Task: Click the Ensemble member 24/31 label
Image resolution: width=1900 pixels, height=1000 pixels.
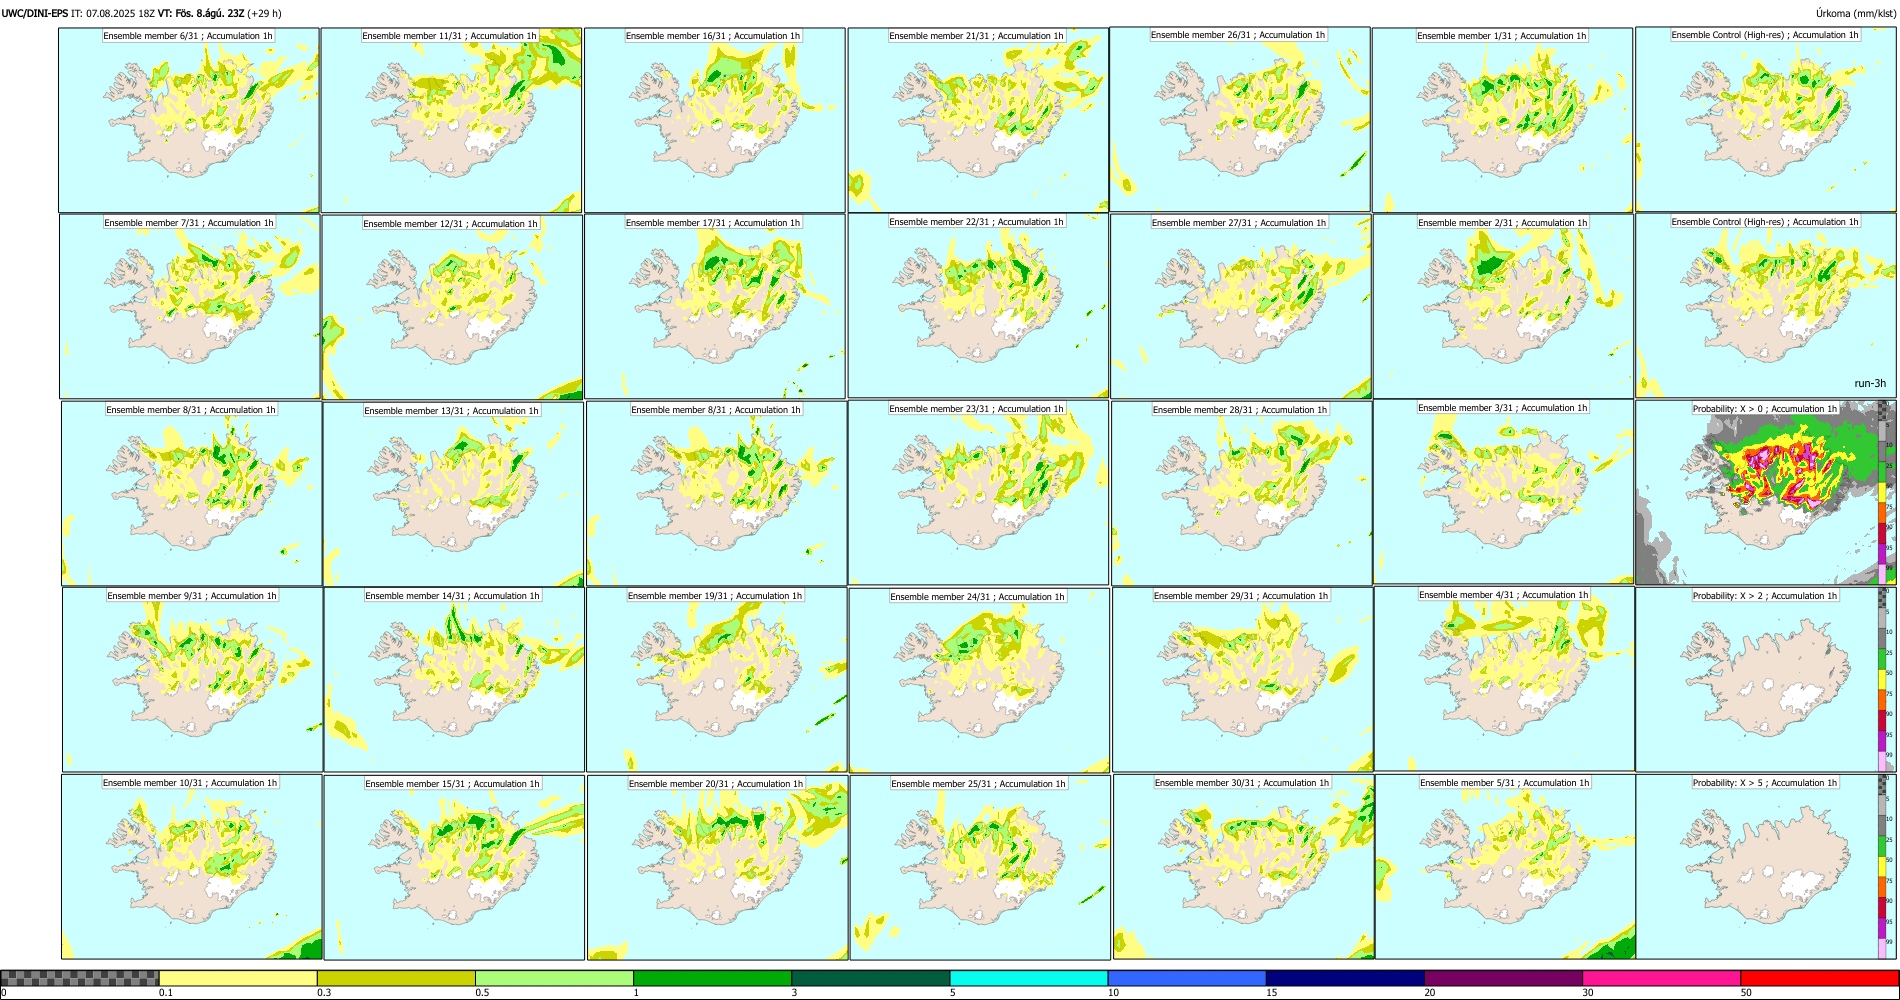Action: pyautogui.click(x=977, y=597)
